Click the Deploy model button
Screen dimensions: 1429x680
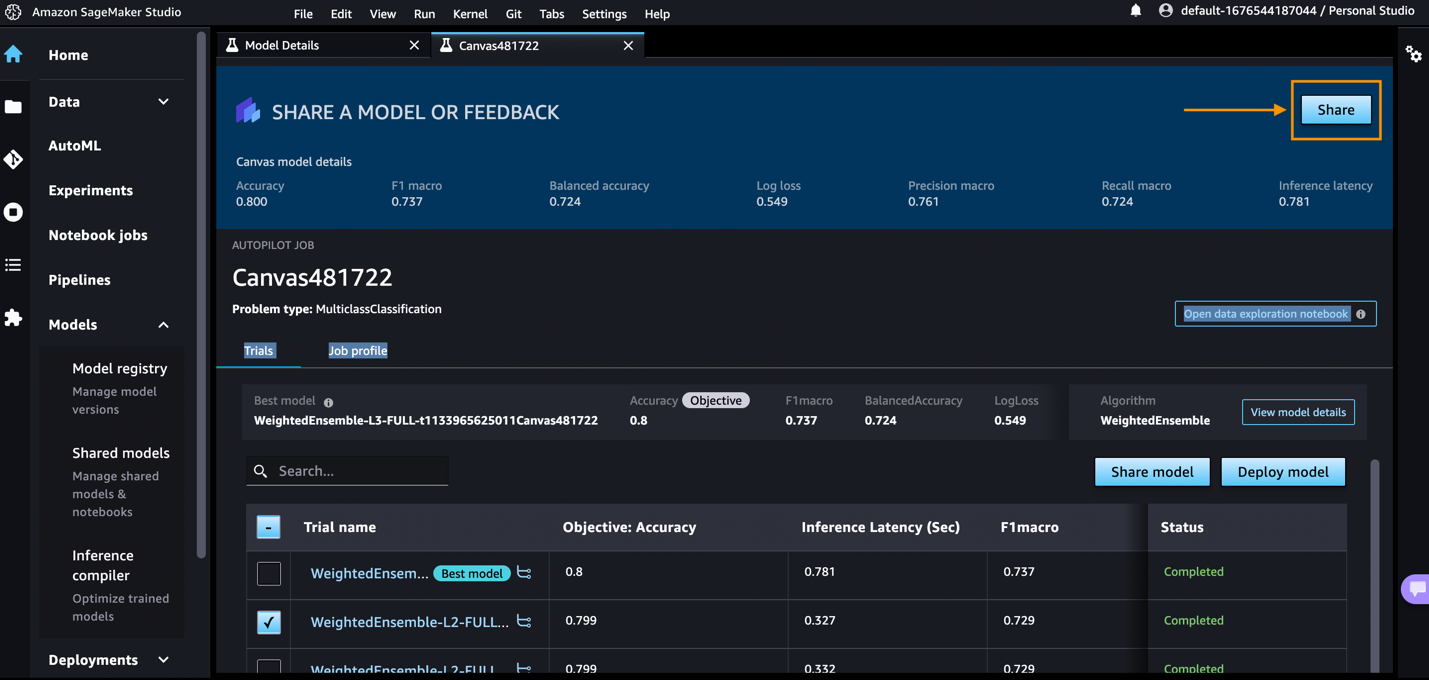[1283, 472]
